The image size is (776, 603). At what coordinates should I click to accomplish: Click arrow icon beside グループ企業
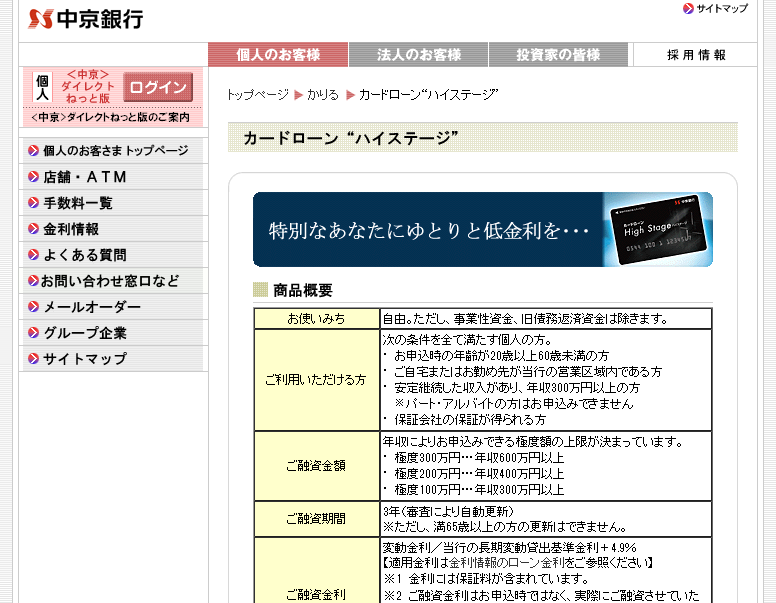[x=34, y=332]
